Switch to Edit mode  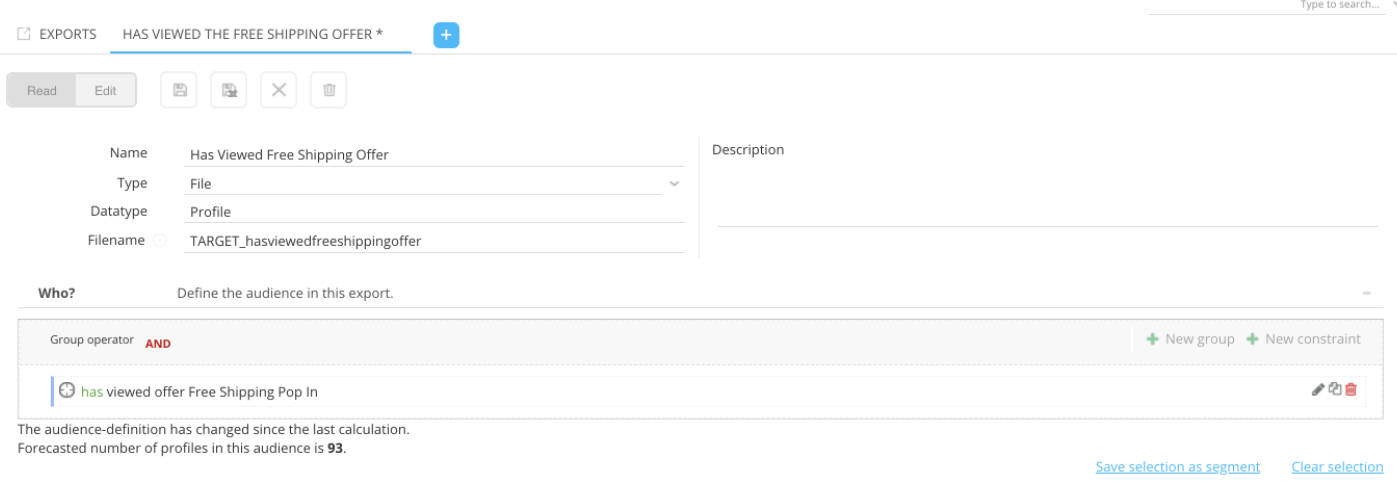[105, 90]
